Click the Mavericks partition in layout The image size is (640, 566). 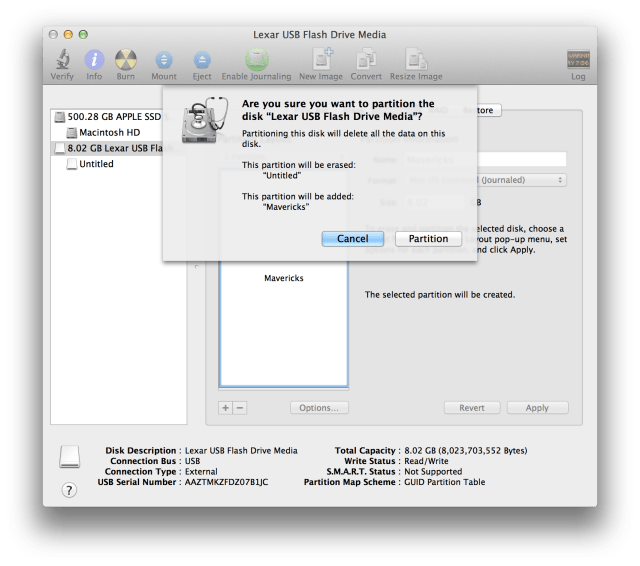[284, 278]
